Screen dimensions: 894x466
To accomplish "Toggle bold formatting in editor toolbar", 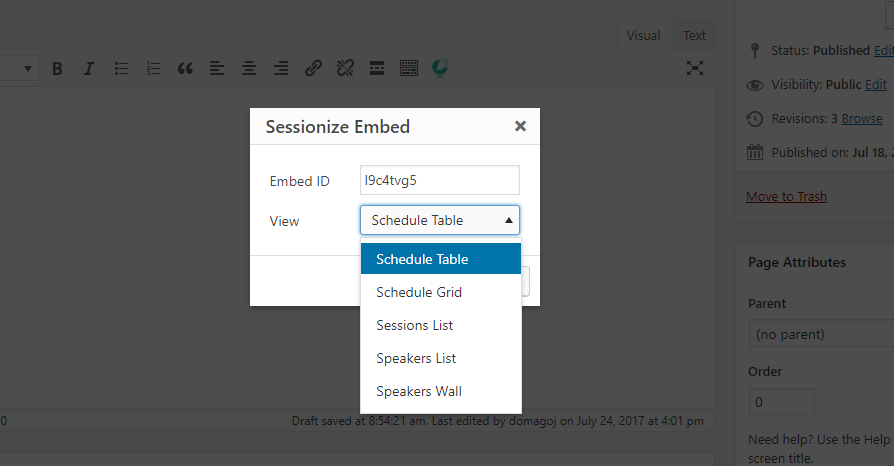I will 57,69.
